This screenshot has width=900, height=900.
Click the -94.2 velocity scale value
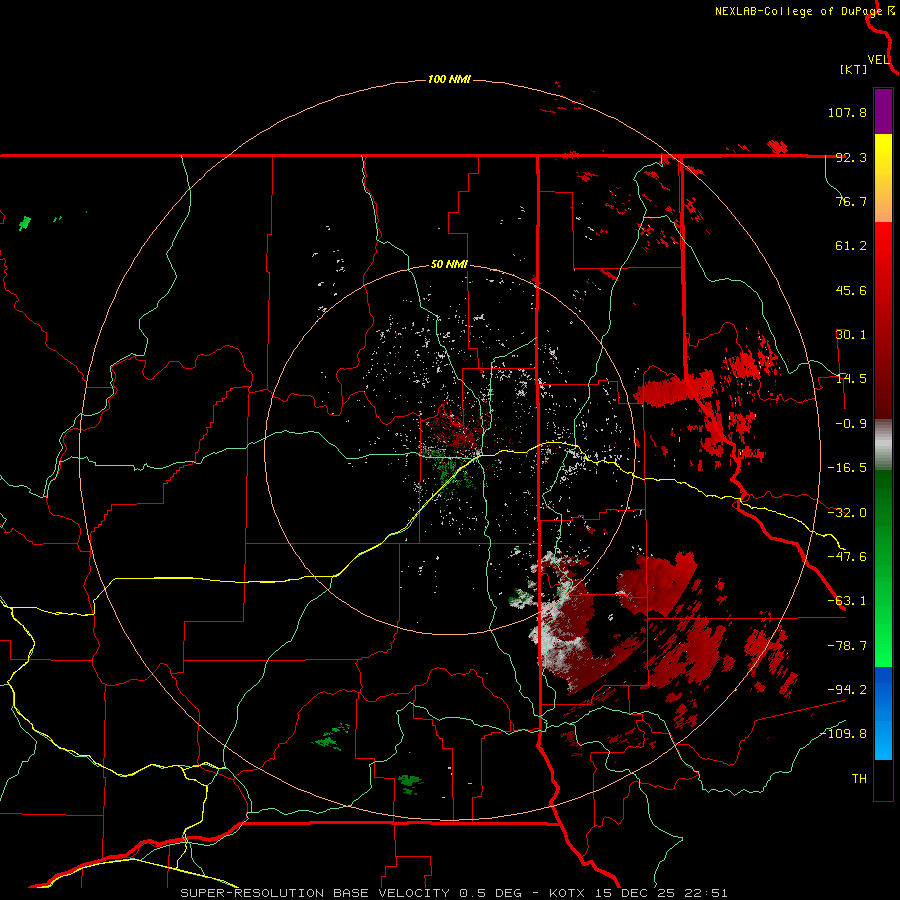(x=847, y=689)
